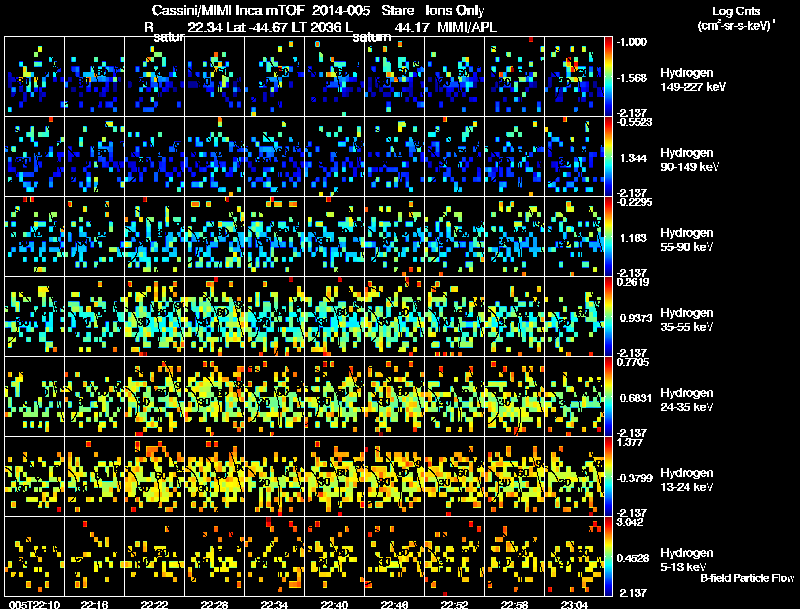
Task: Click the color bar for Hydrogen 24-35 keV
Action: pos(609,396)
